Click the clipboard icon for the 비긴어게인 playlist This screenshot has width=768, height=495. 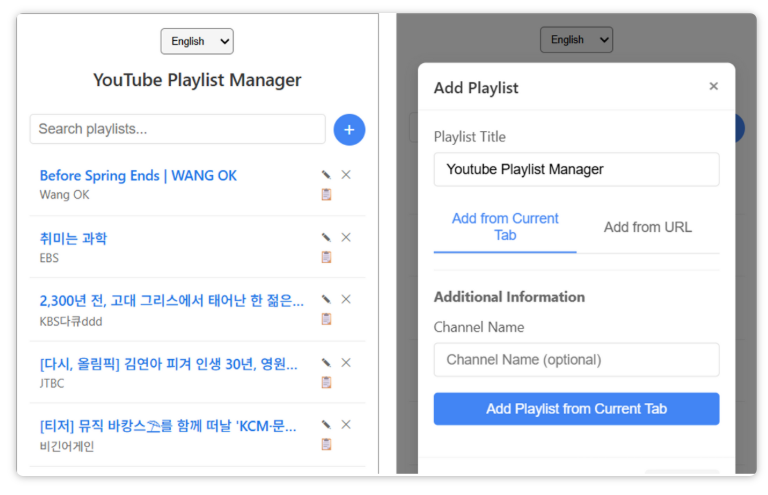point(326,444)
